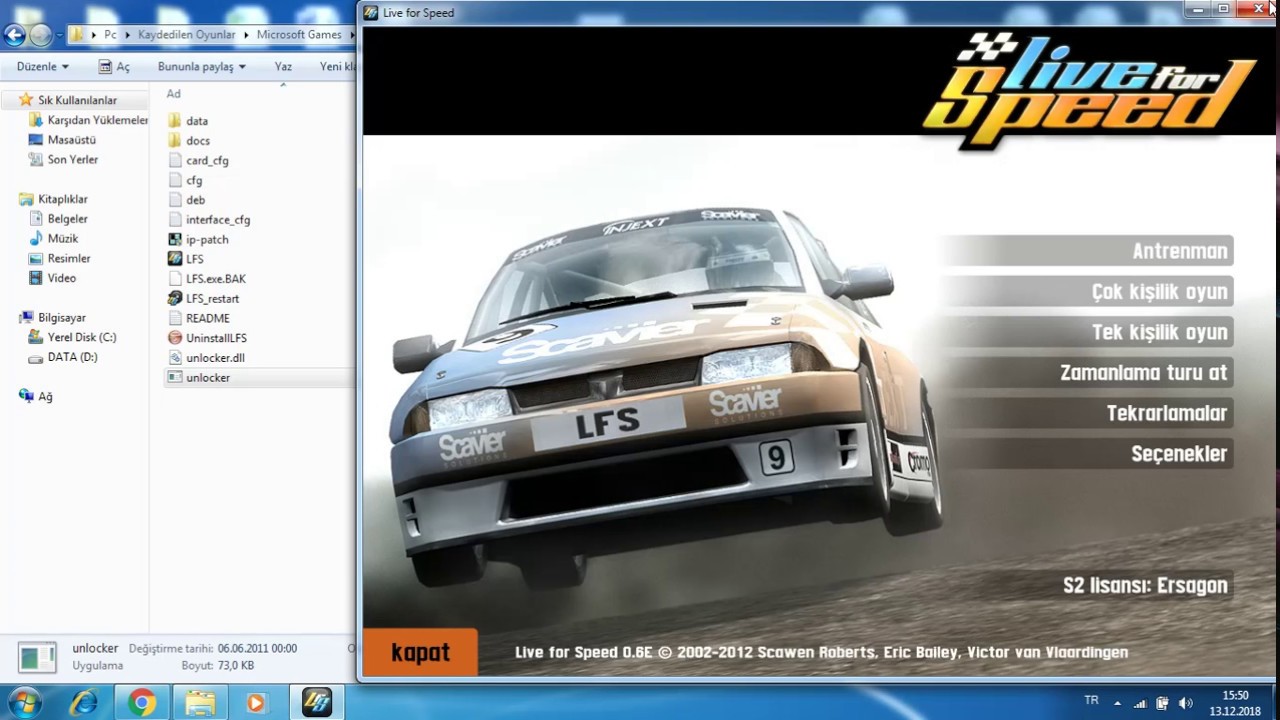
Task: Expand Pc breadcrumb arrow
Action: click(x=127, y=35)
